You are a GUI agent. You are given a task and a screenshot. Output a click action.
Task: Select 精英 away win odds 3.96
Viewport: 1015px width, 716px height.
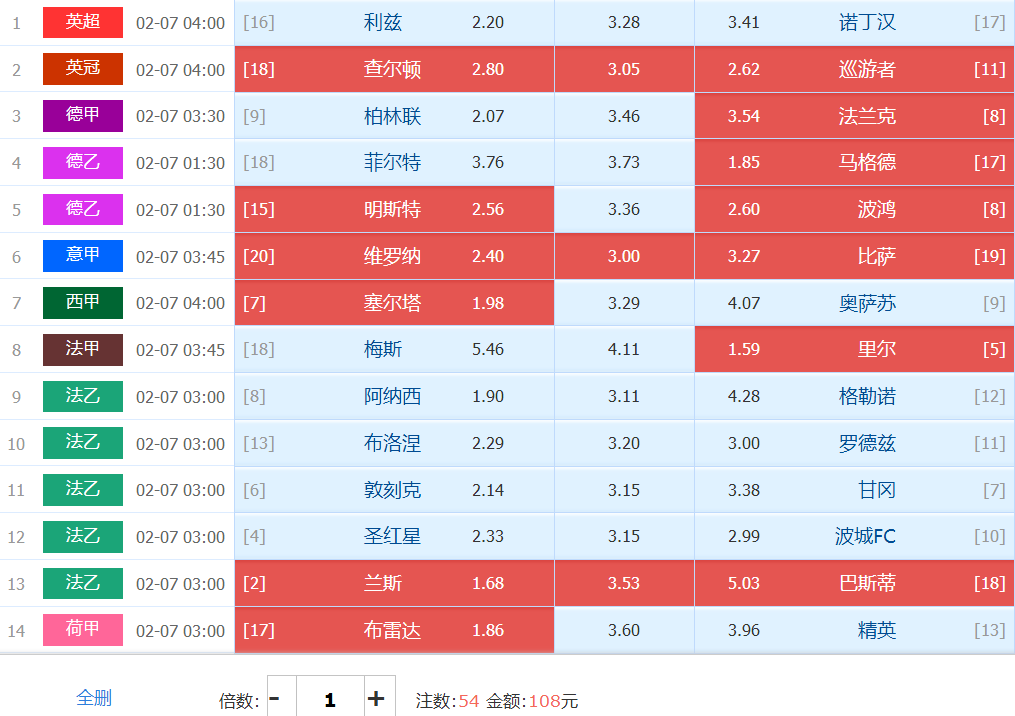tap(854, 630)
